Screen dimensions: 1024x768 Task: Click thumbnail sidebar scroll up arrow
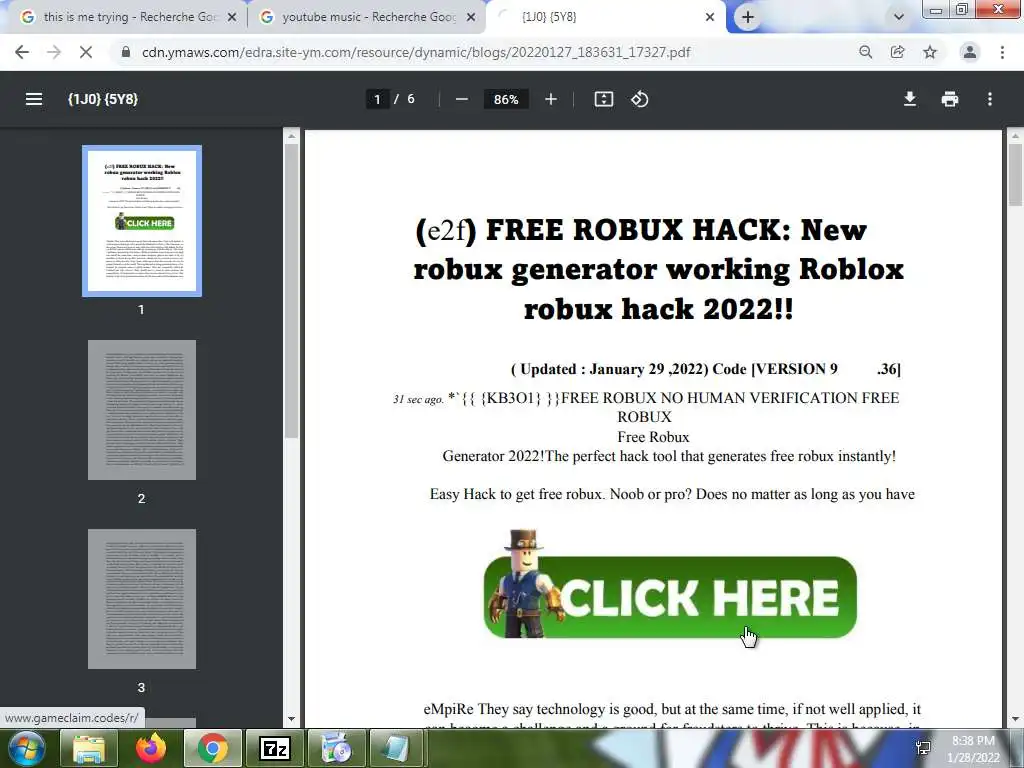pyautogui.click(x=291, y=136)
